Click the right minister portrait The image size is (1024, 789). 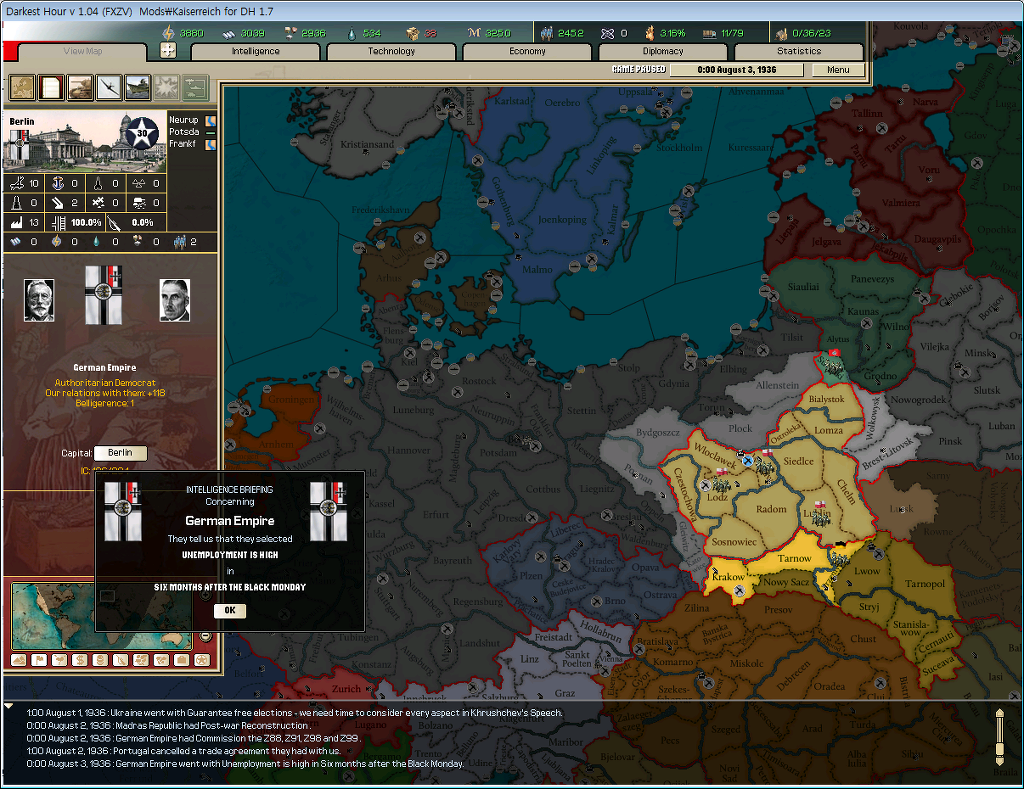[x=175, y=300]
